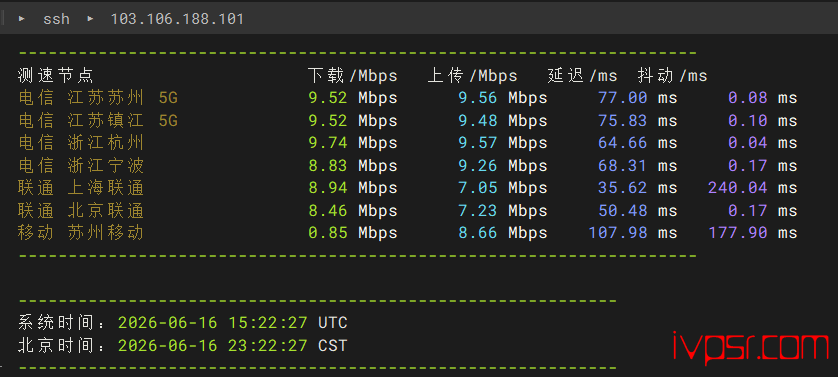The width and height of the screenshot is (838, 377).
Task: Click the 2026-06-16 15:22:27 UTC timestamp
Action: [232, 322]
